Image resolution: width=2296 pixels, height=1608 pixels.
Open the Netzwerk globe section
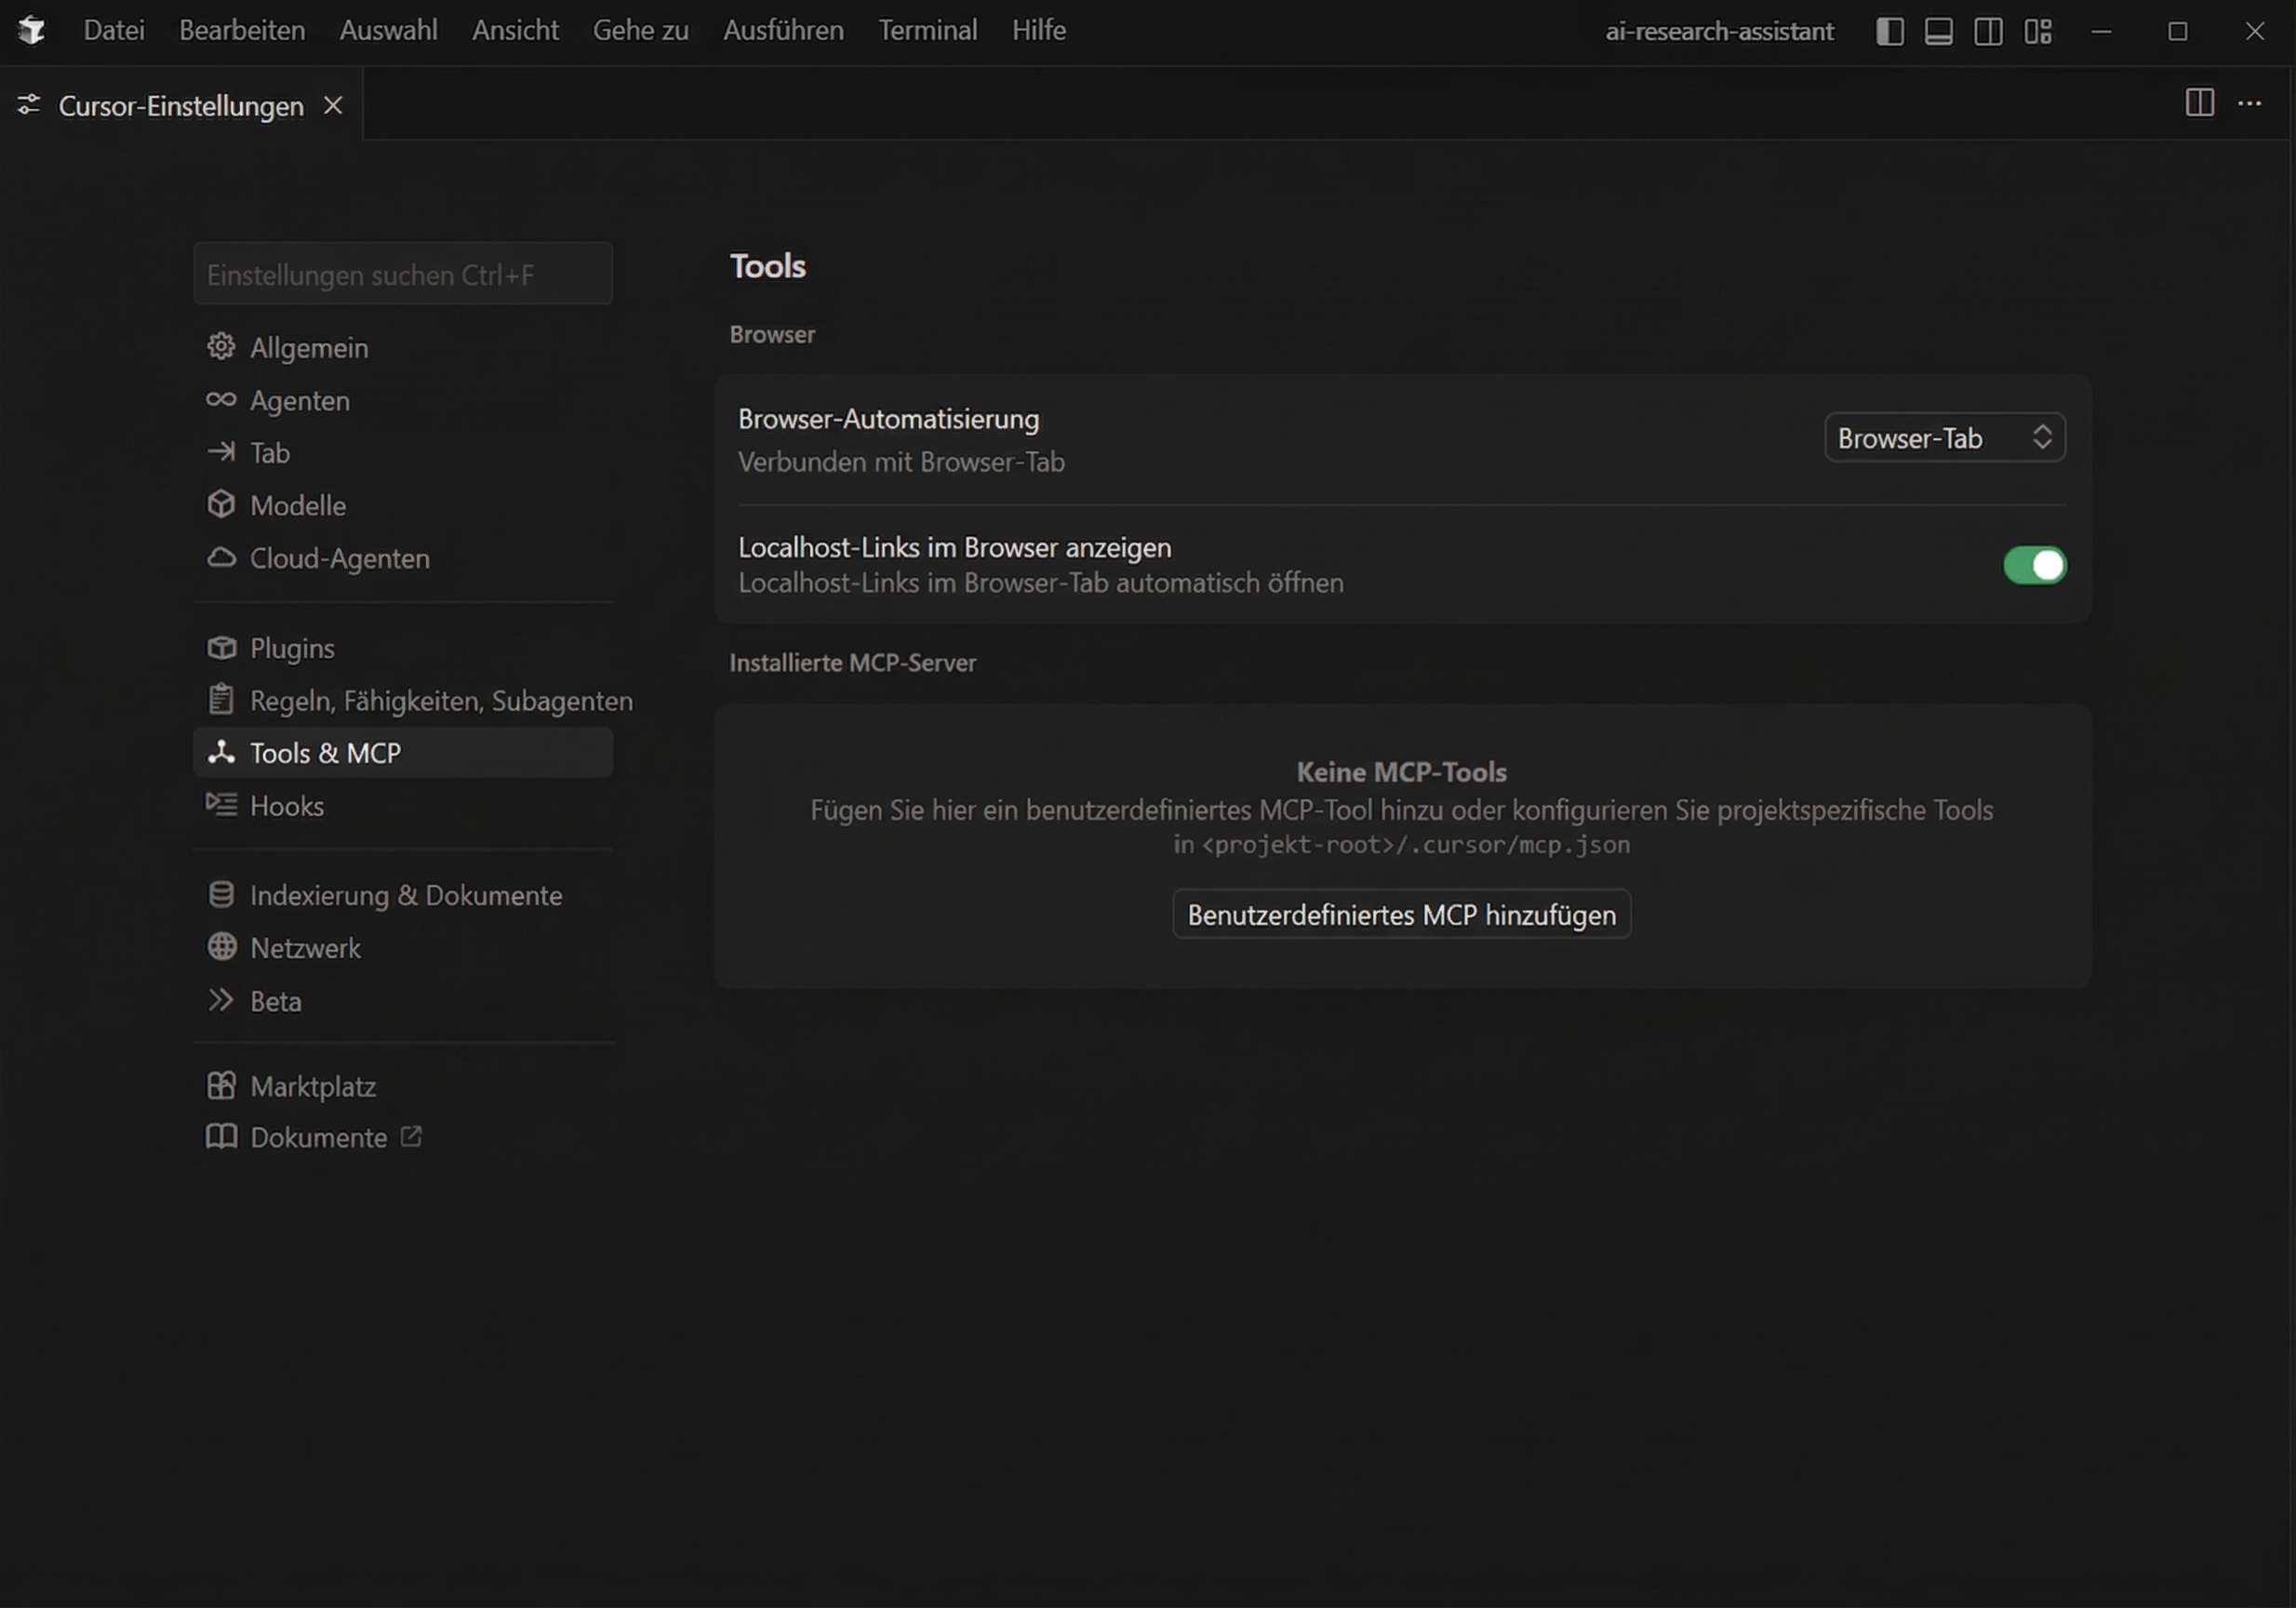pyautogui.click(x=221, y=947)
